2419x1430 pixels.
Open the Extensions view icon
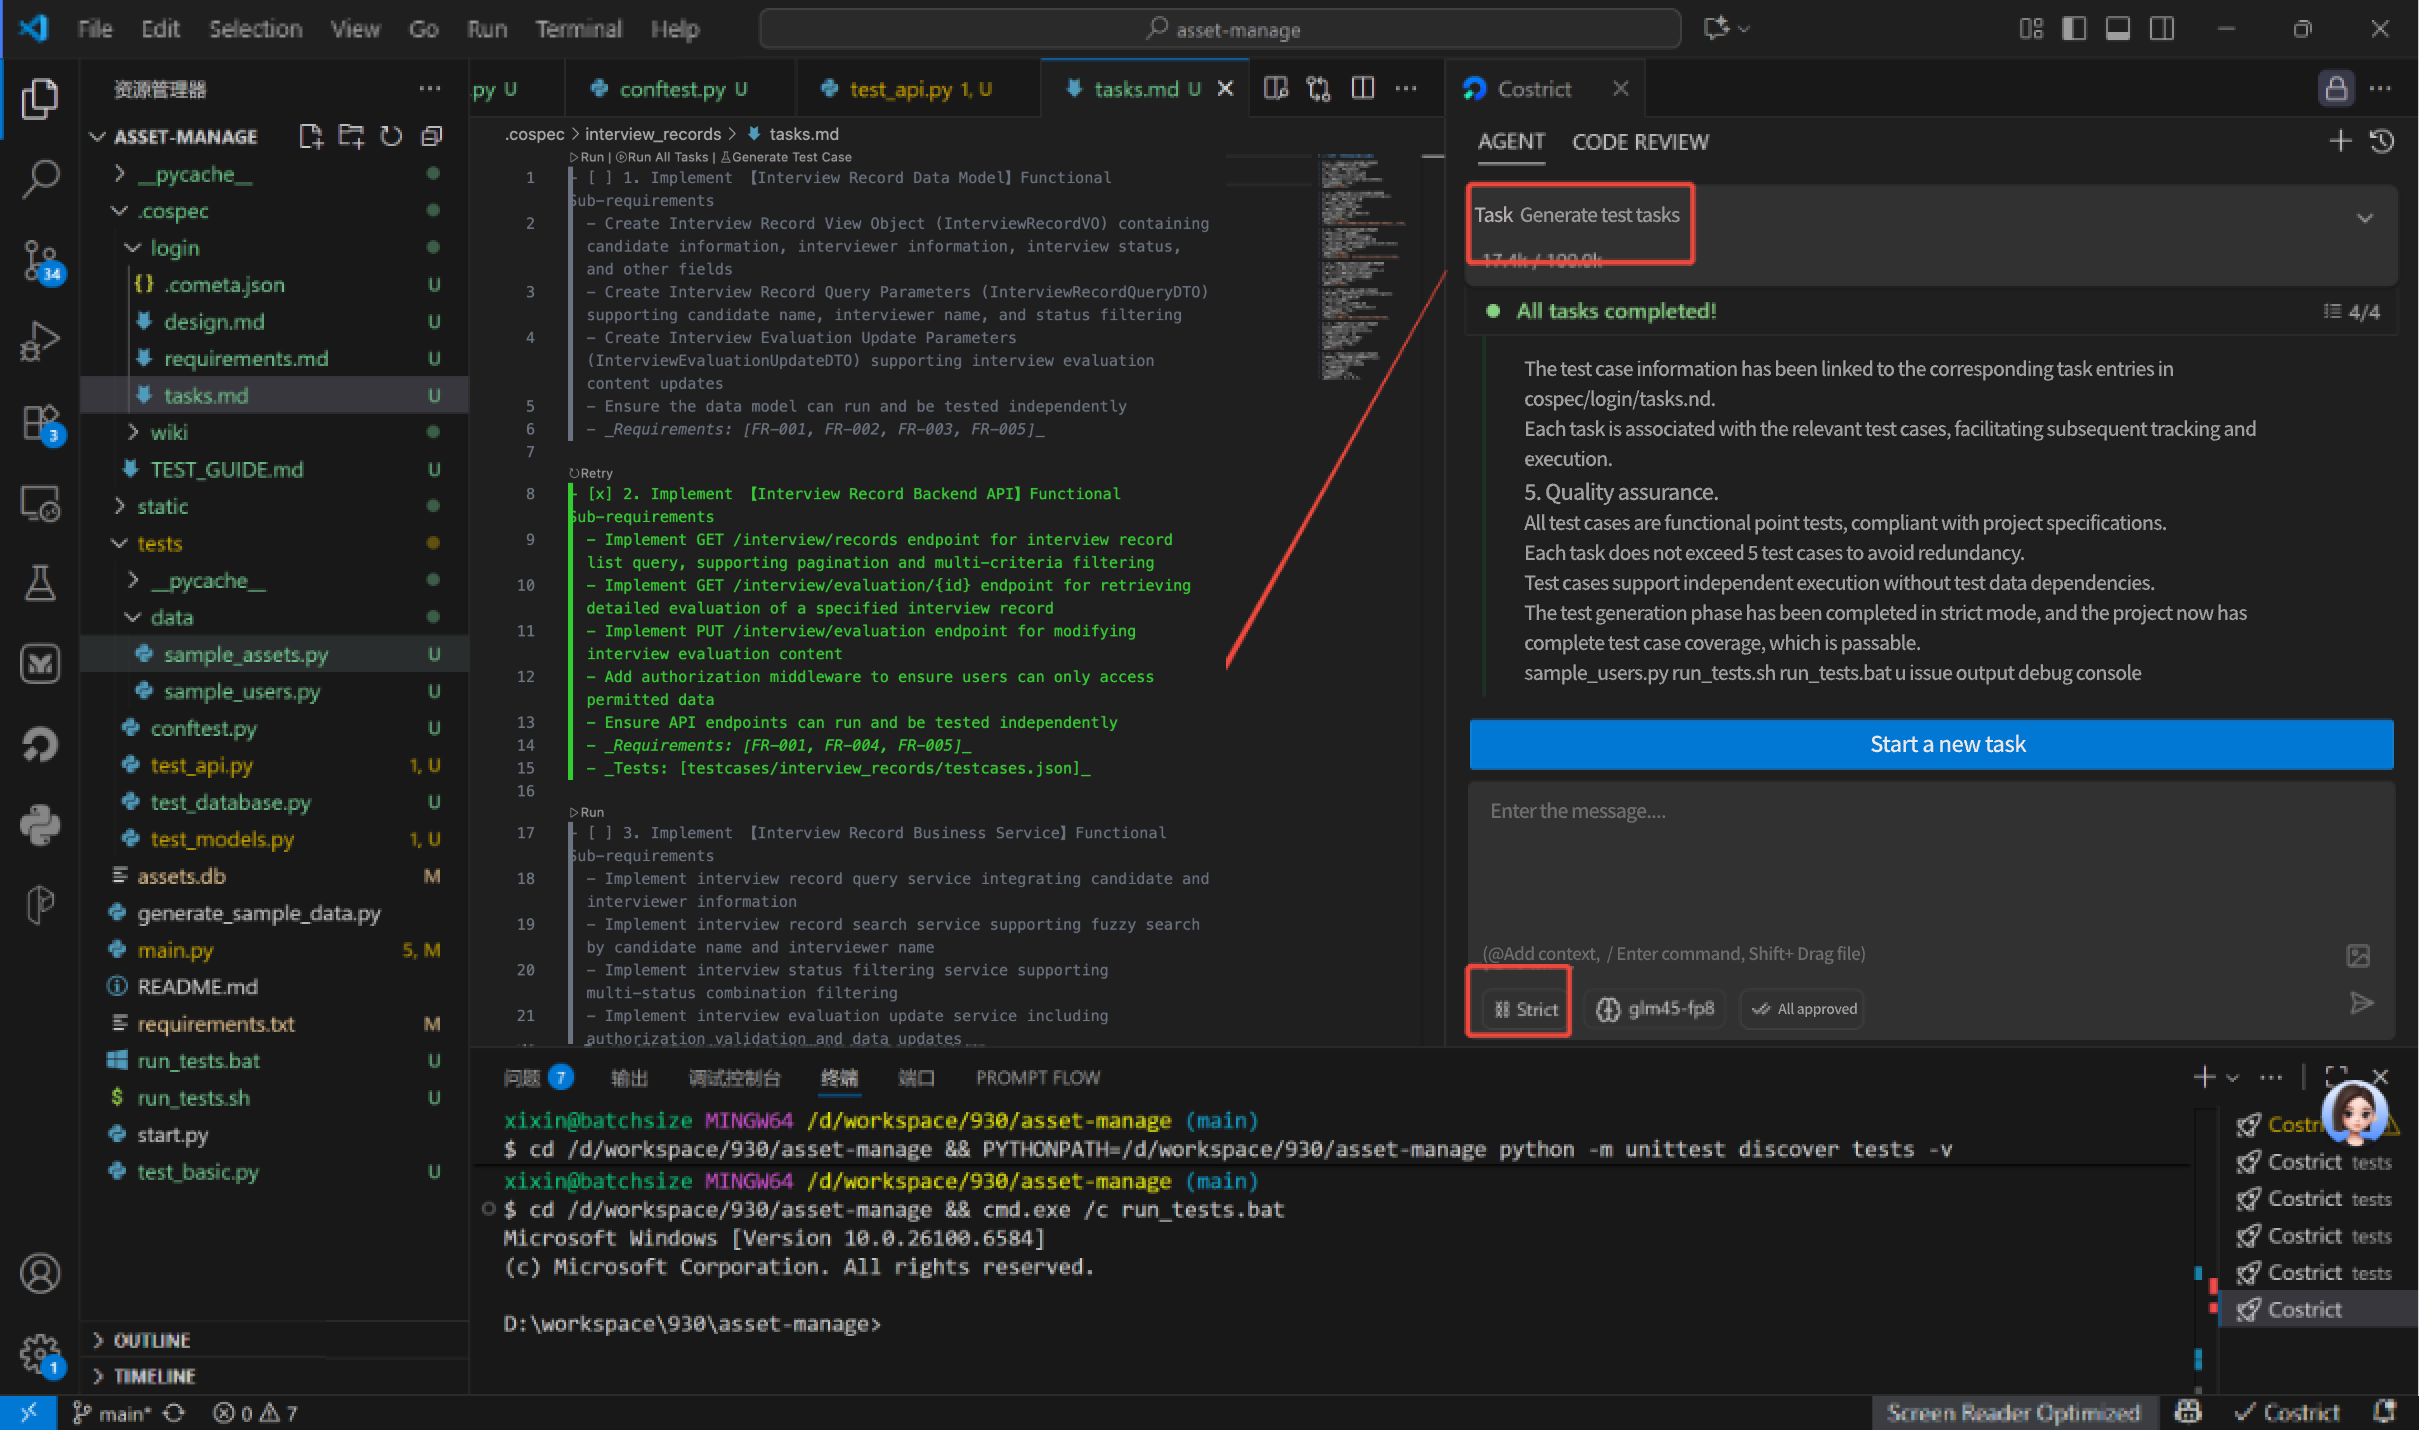pos(40,423)
